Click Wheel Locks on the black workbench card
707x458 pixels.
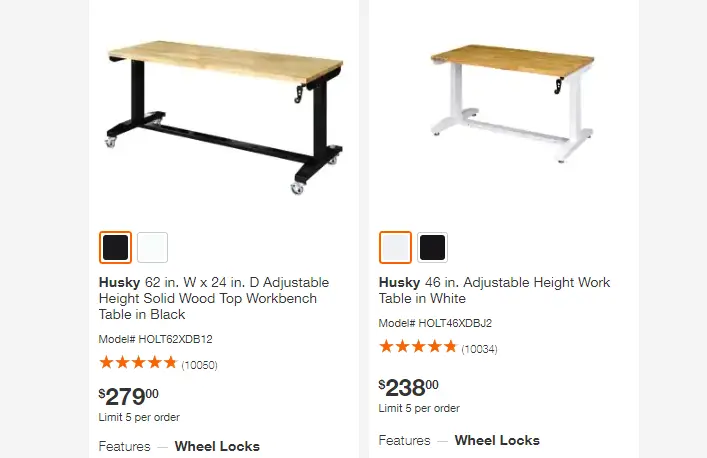[217, 446]
